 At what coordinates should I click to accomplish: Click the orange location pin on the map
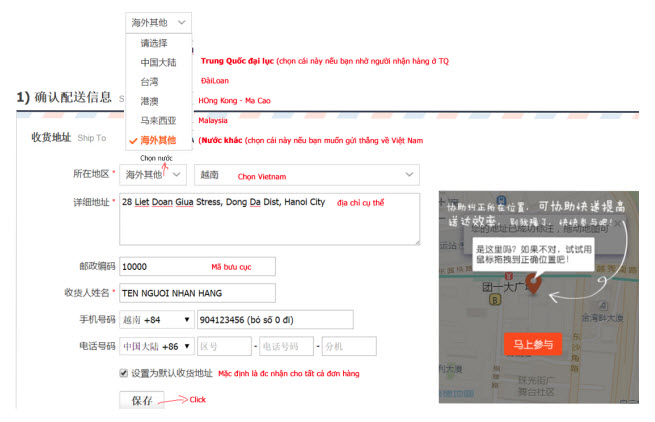[533, 284]
